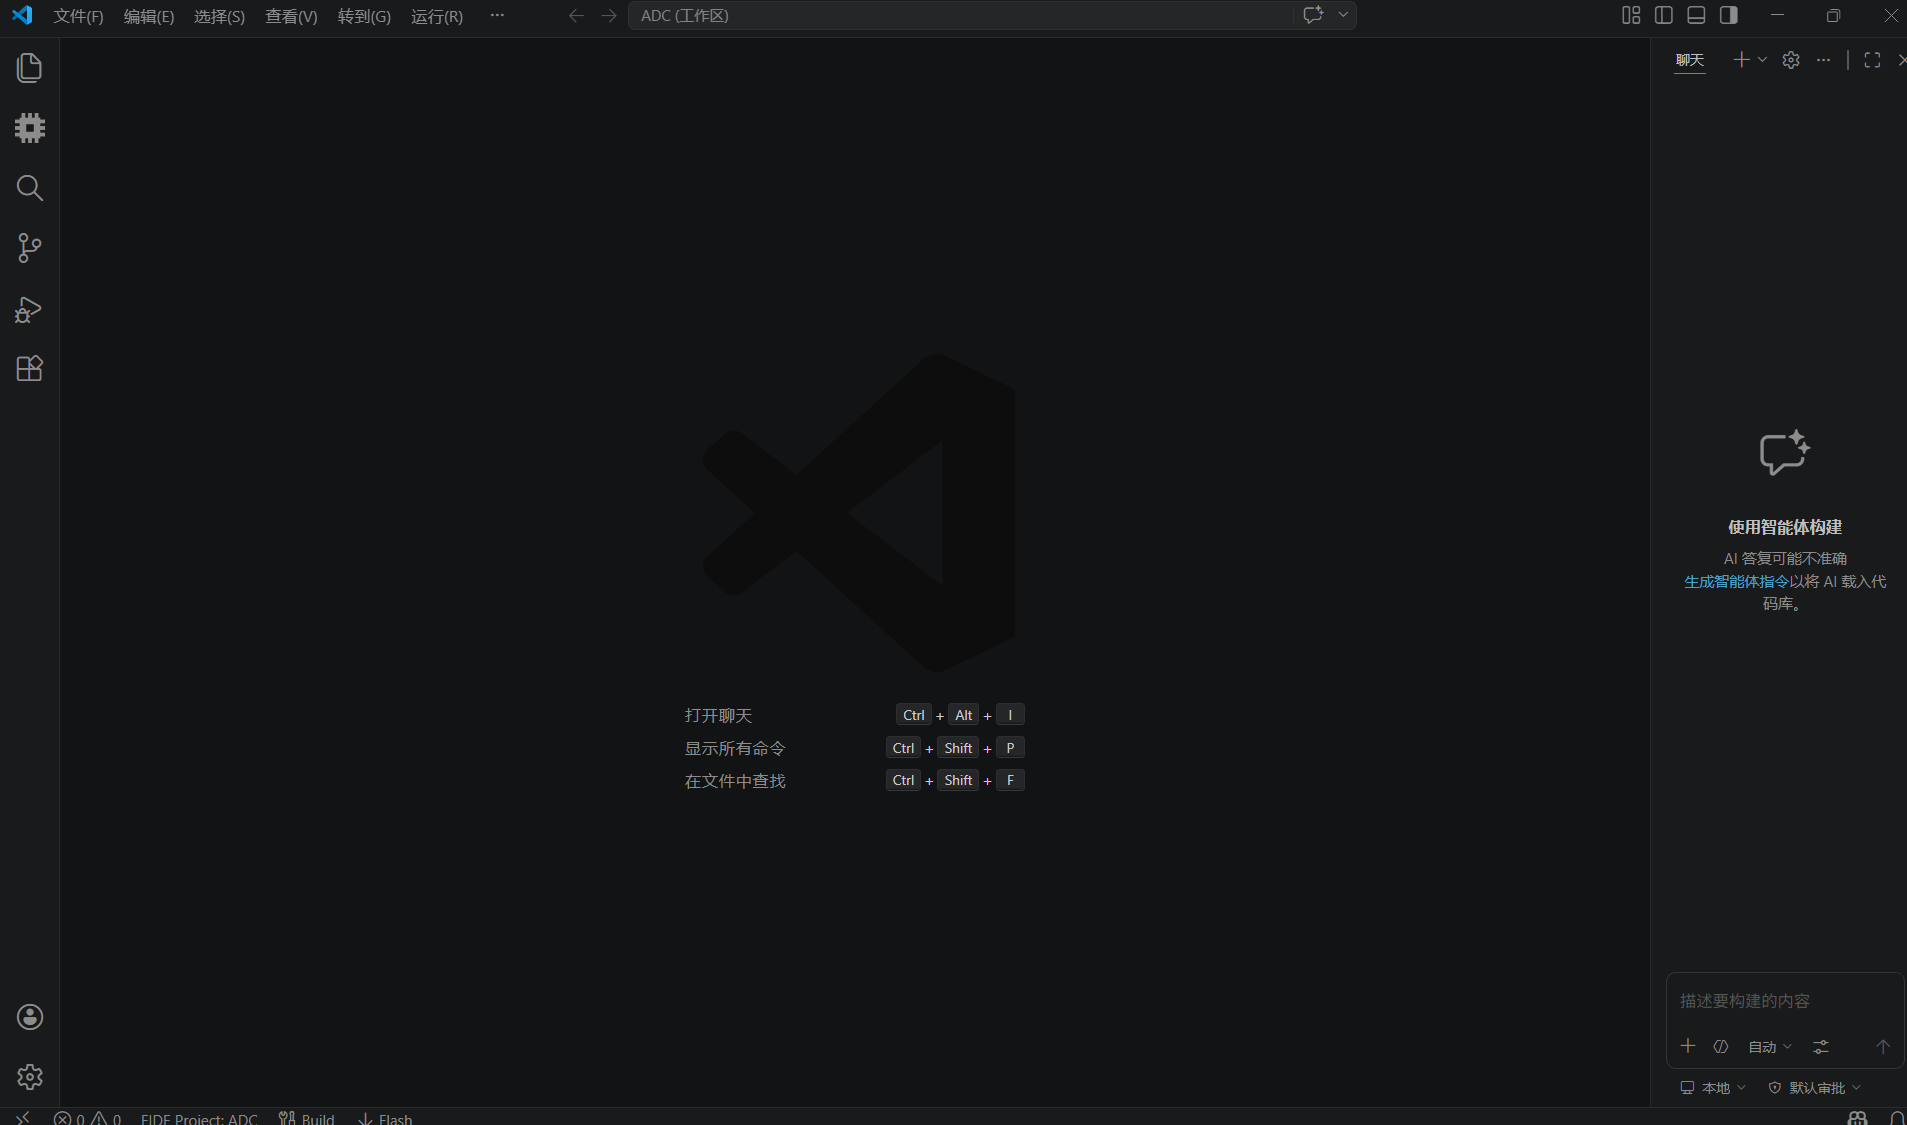Maximize the chat panel size

coord(1872,60)
